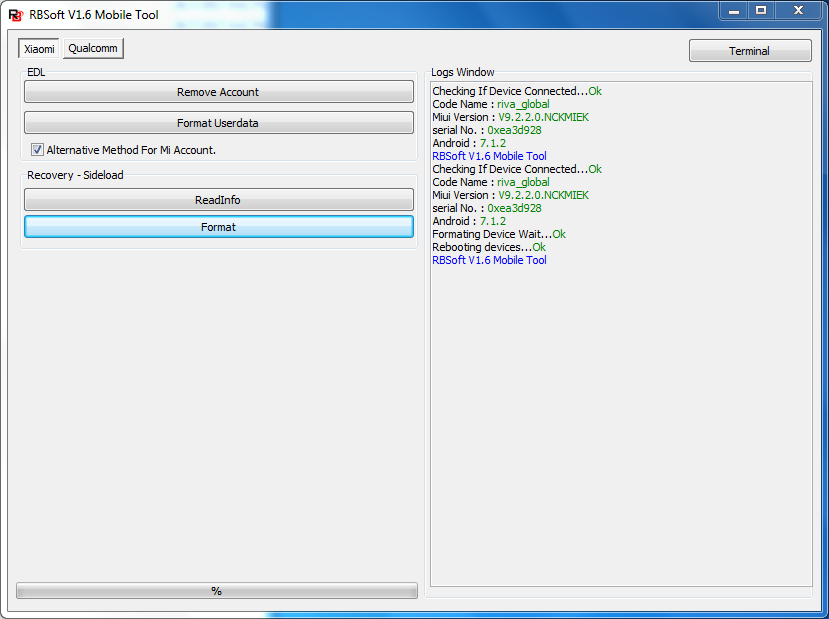Click 'Rebooting devices...Ok' log line

(489, 247)
